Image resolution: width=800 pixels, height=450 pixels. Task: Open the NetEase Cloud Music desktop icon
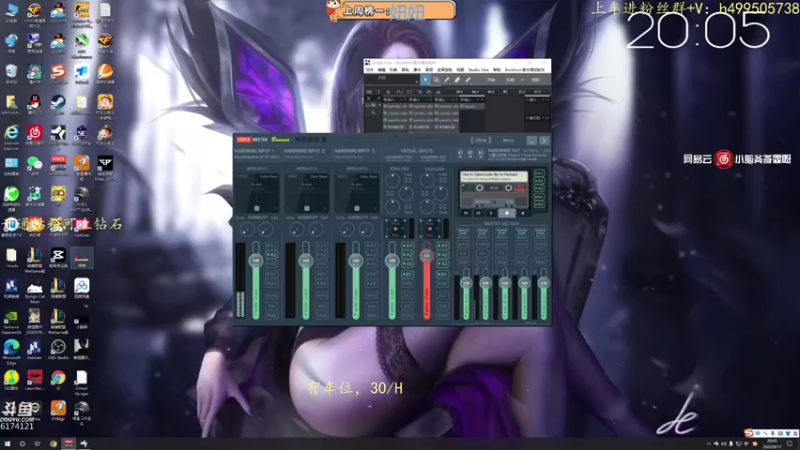[x=35, y=135]
